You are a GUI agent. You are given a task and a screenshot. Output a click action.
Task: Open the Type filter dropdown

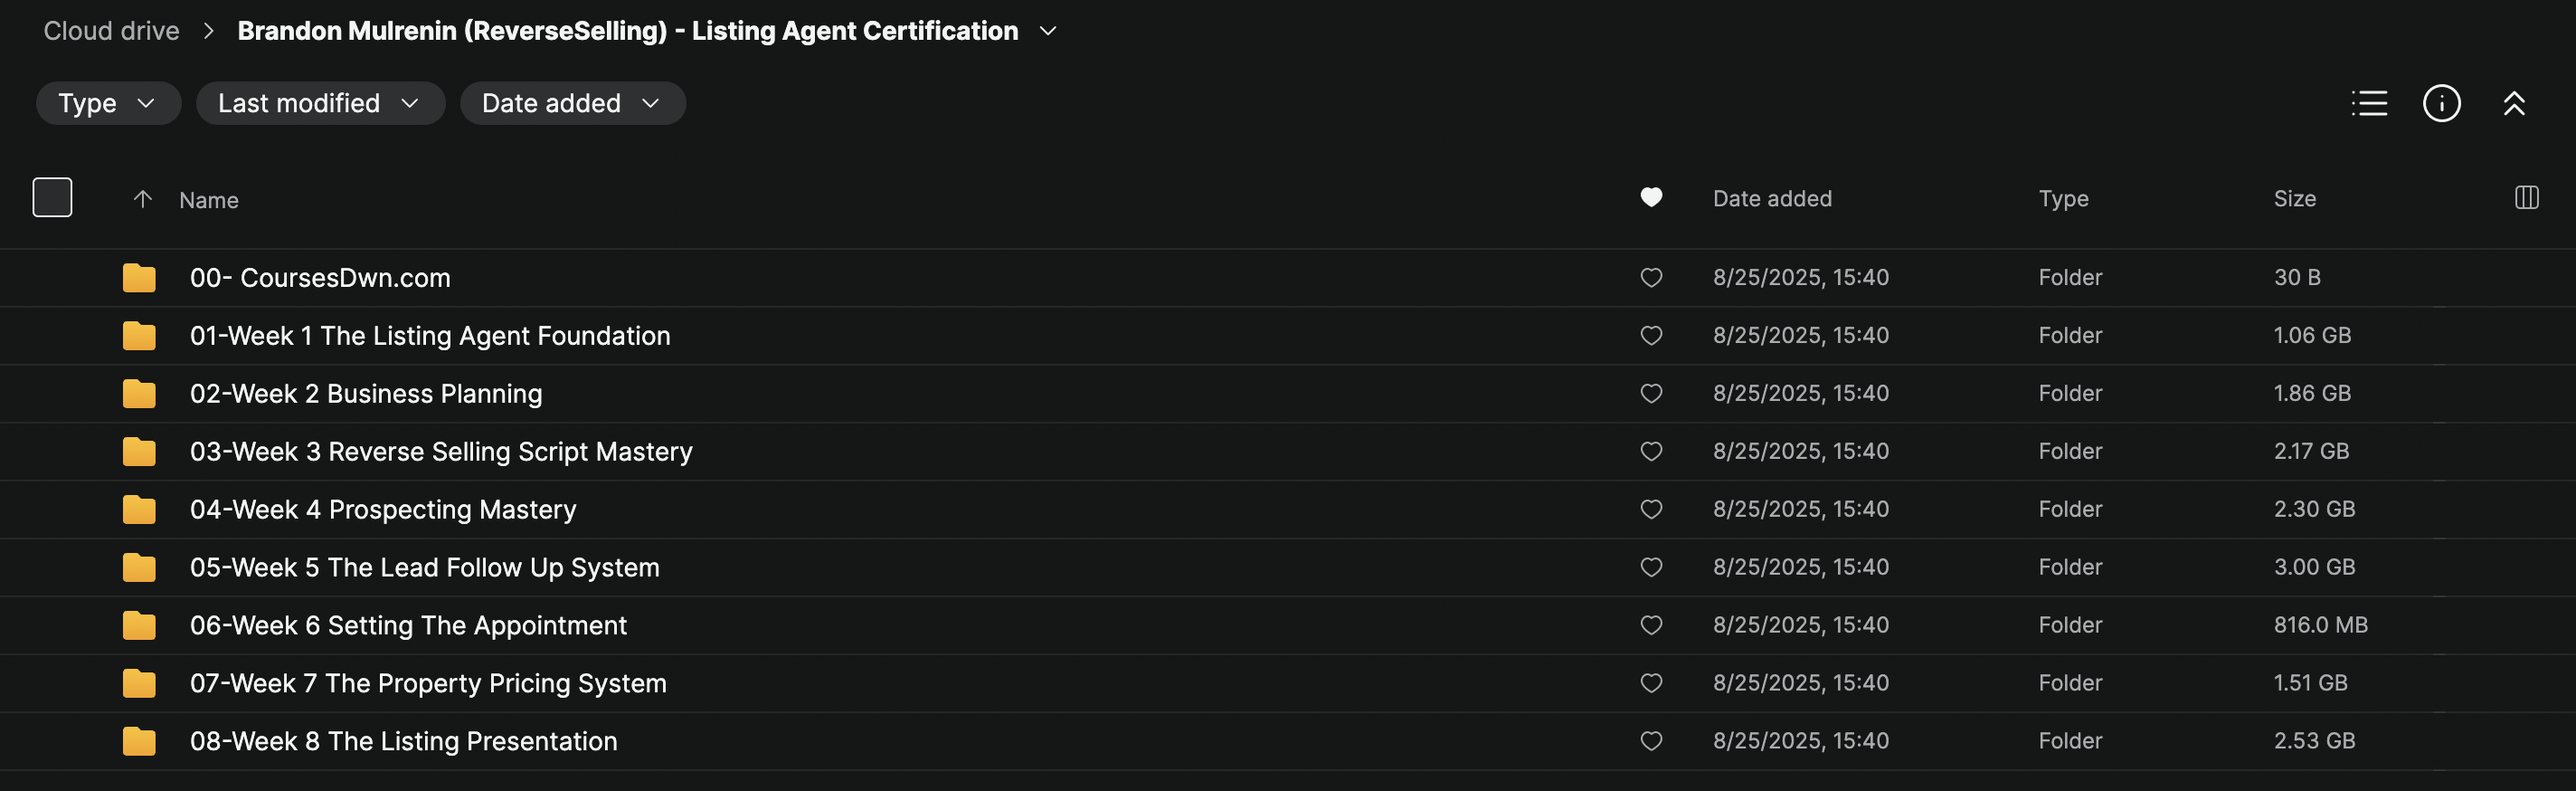click(x=108, y=103)
